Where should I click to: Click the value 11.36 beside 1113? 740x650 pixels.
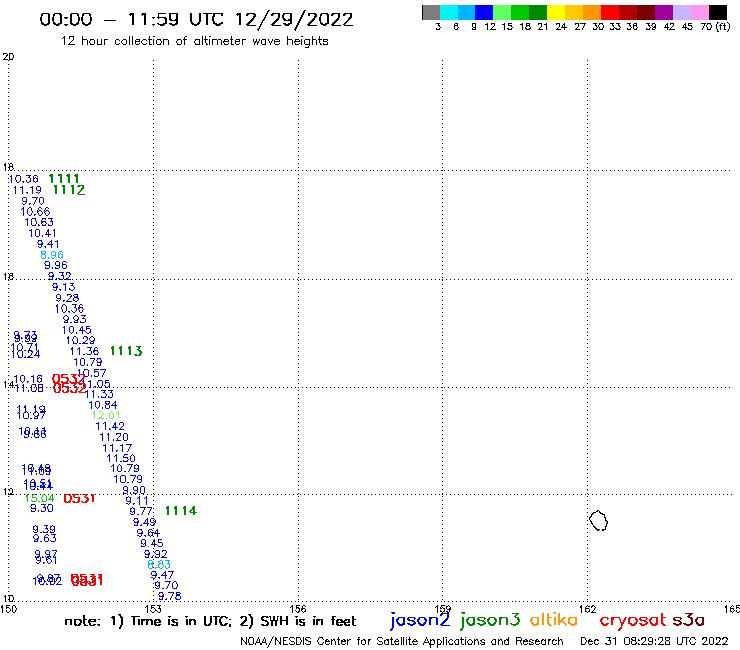(x=84, y=351)
